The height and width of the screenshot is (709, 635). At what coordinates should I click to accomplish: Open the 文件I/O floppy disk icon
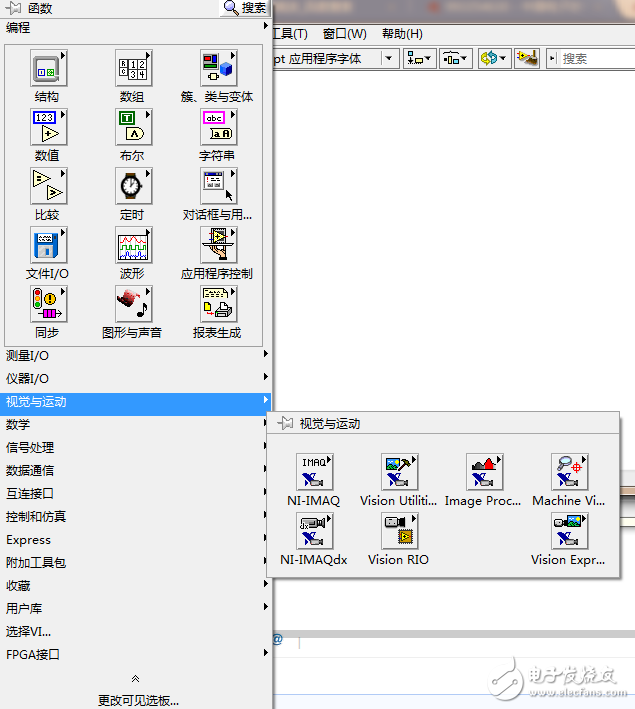click(x=48, y=245)
